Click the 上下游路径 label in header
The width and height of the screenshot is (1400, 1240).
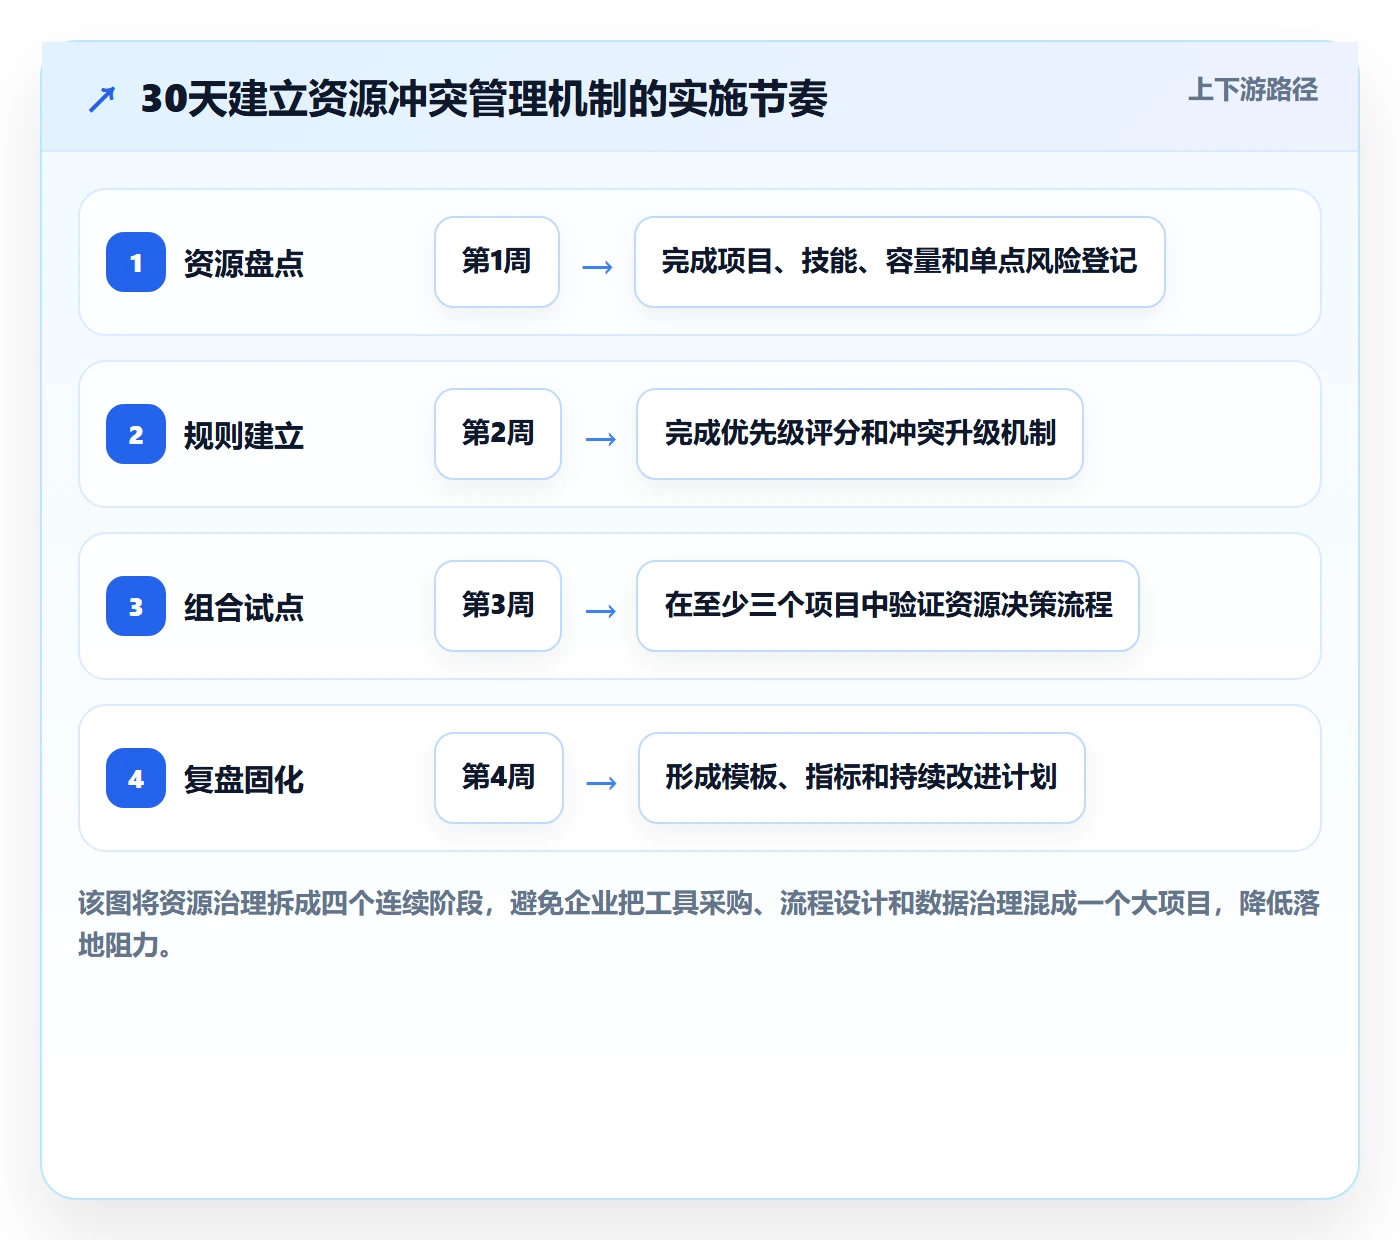pos(1253,90)
